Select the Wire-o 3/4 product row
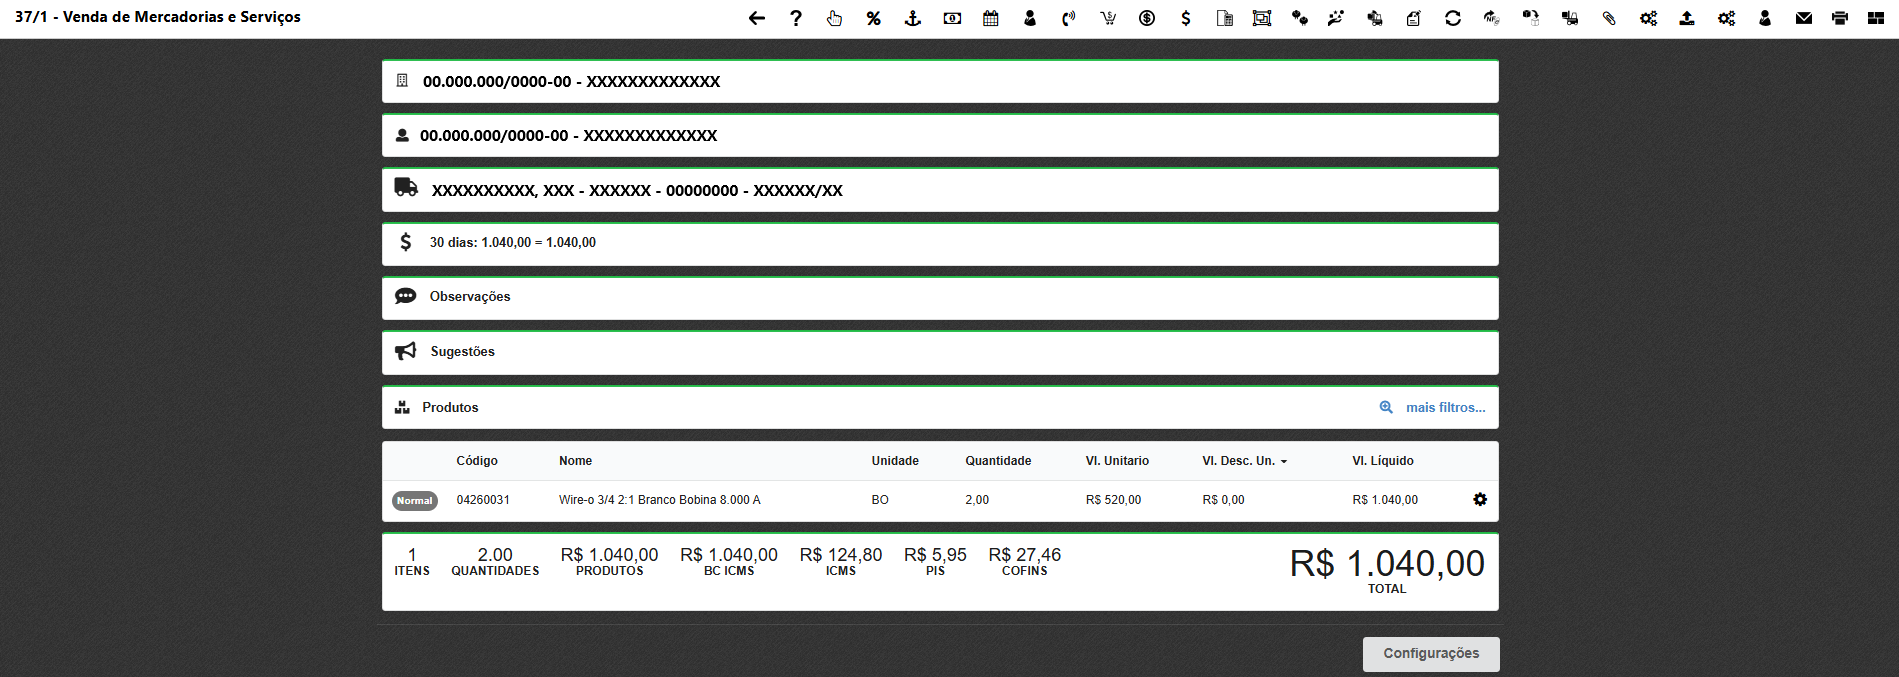Screen dimensions: 1899x677 click(x=659, y=500)
